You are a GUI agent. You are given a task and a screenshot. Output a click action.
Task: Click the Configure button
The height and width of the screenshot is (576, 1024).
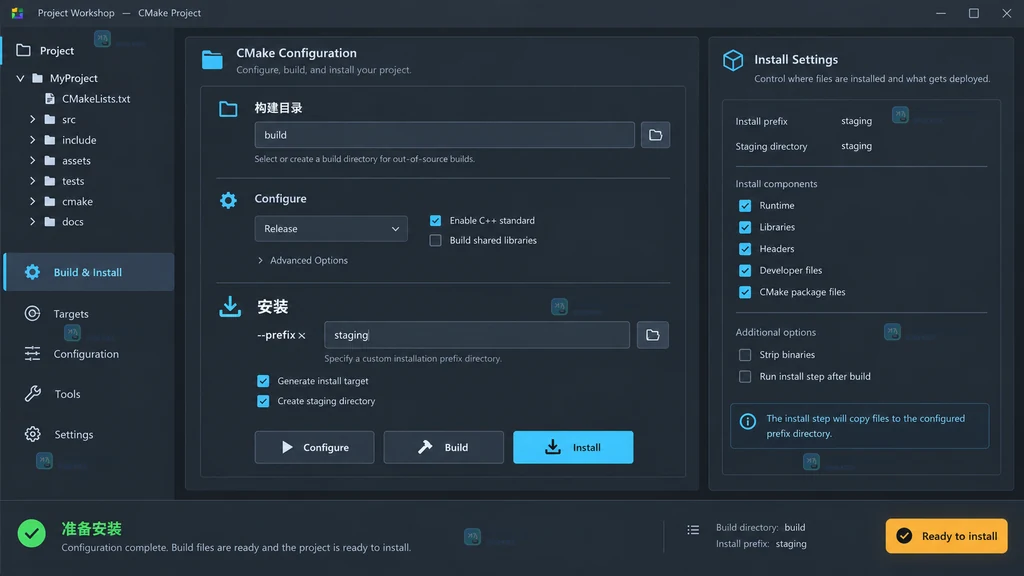click(314, 447)
